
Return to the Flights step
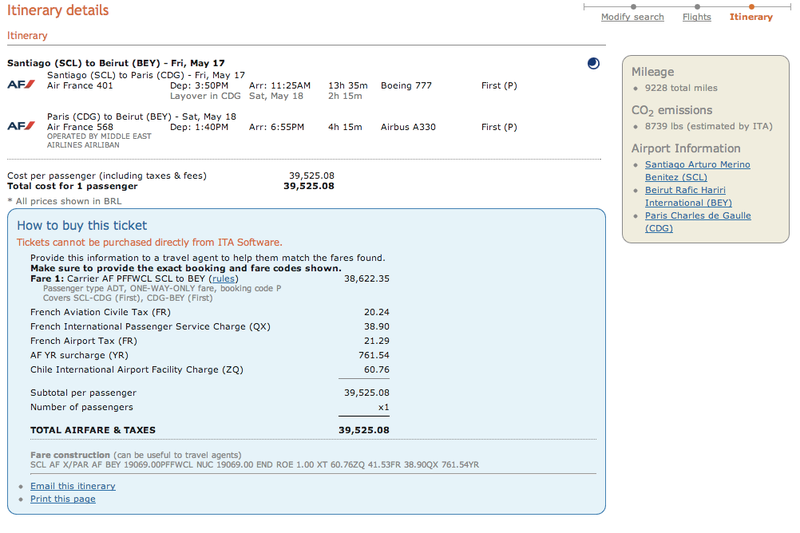(696, 17)
